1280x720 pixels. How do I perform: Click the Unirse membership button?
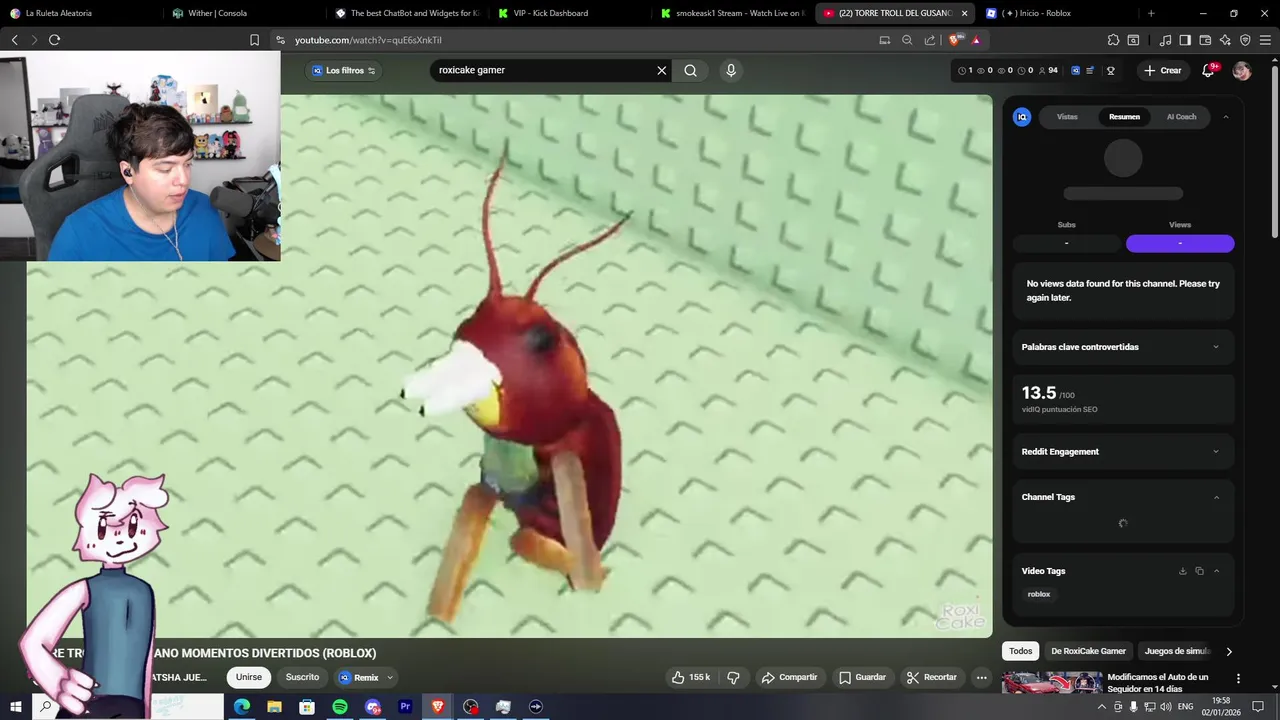[248, 677]
